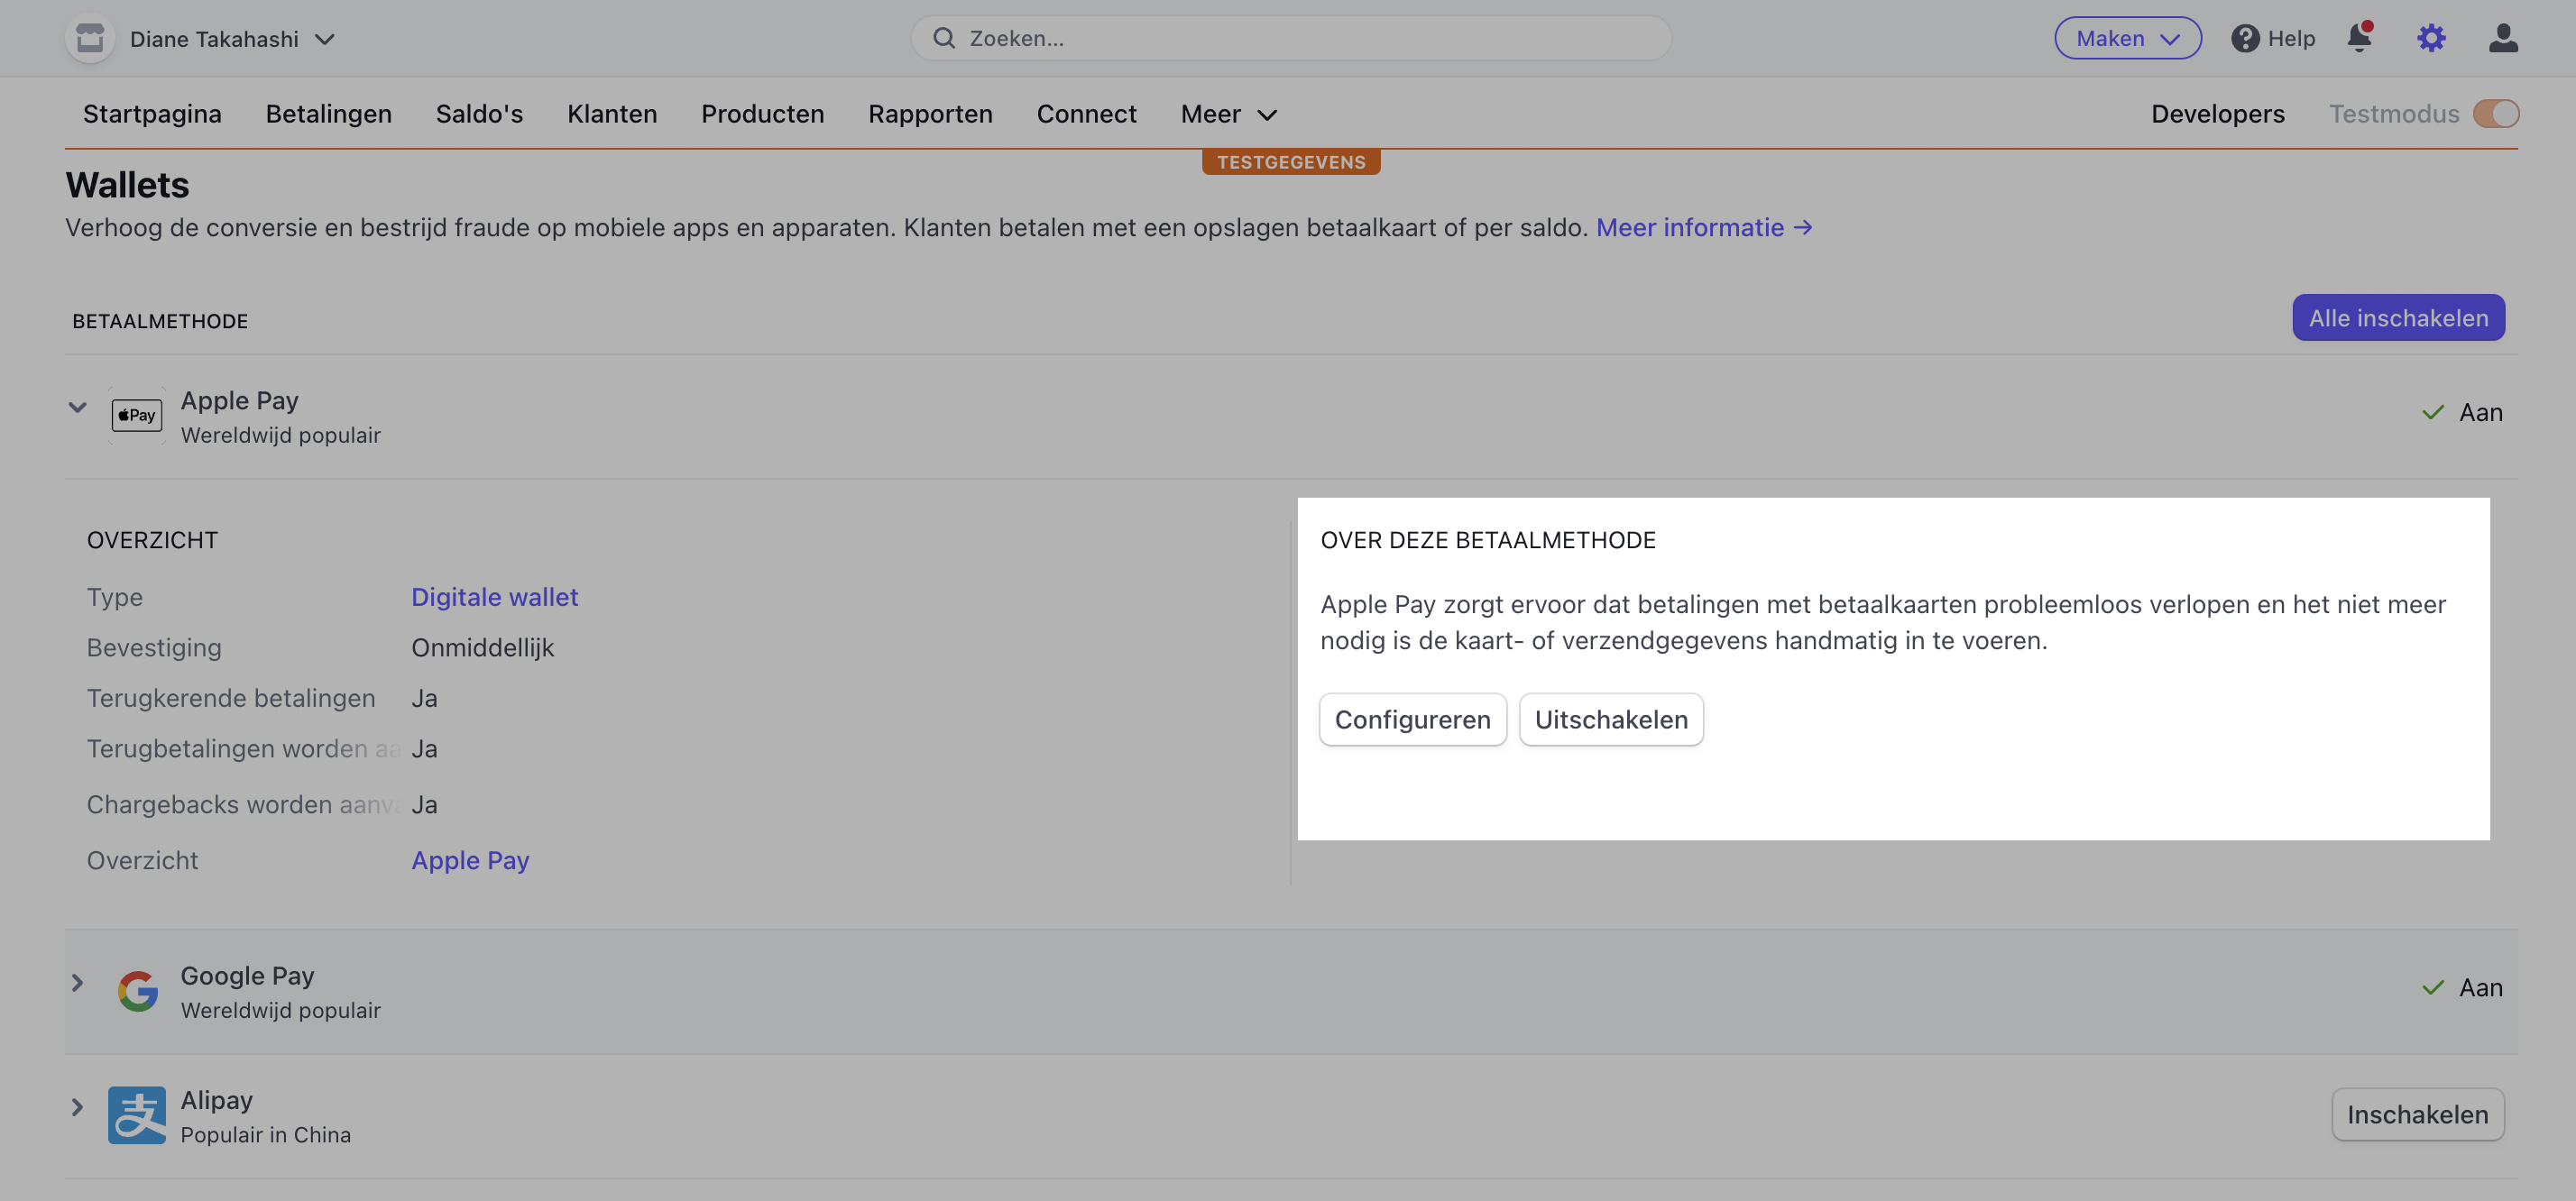Click Meer informatie link for Wallets
Viewport: 2576px width, 1201px height.
tap(1704, 225)
